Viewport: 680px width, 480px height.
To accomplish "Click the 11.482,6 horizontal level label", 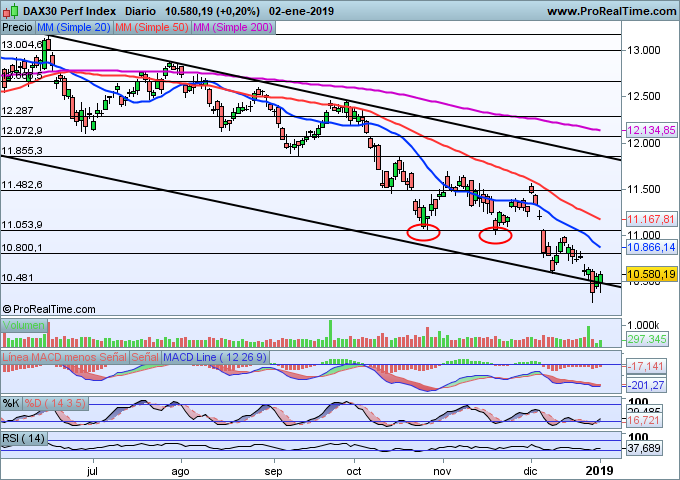I will click(22, 185).
